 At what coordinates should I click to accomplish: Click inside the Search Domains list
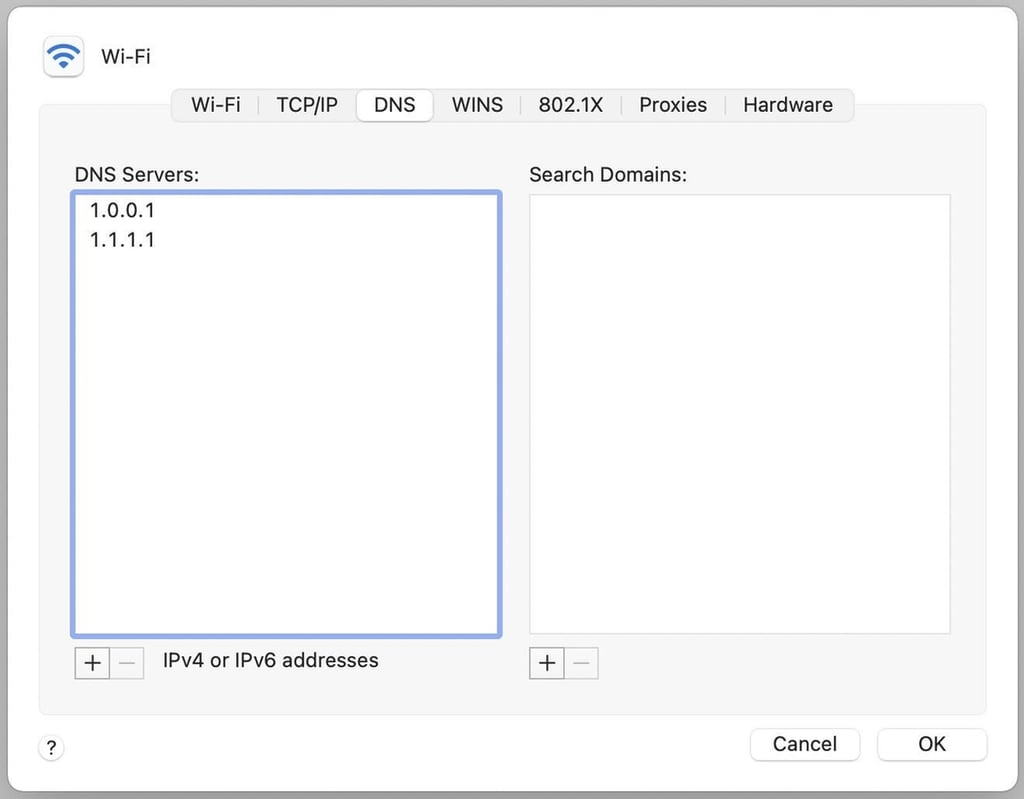pos(739,414)
